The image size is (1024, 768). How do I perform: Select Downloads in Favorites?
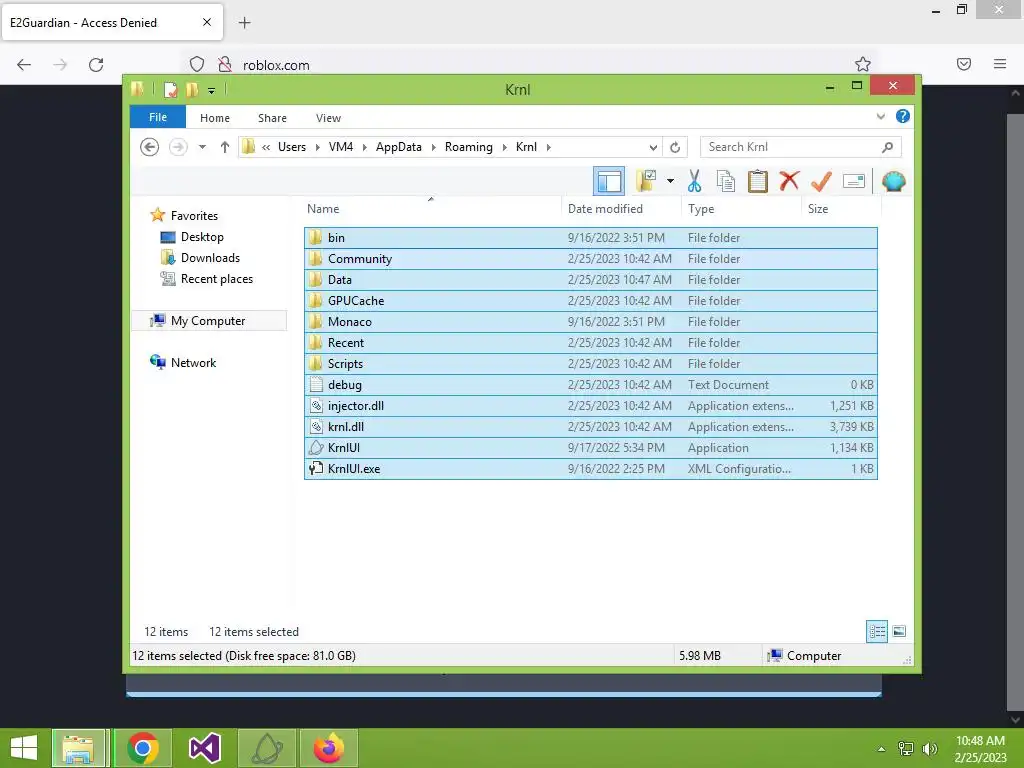click(x=210, y=258)
